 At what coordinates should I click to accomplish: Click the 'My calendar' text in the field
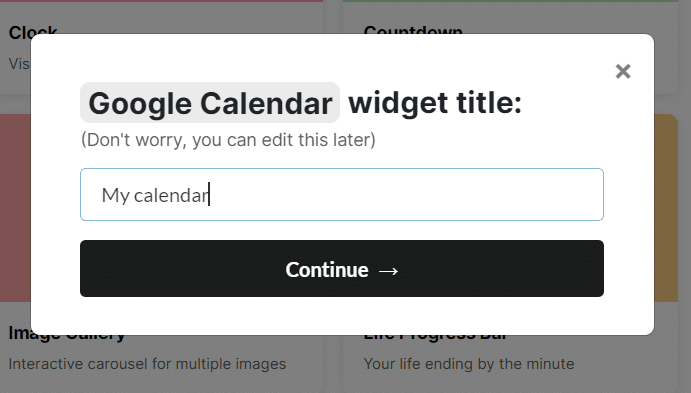click(155, 195)
